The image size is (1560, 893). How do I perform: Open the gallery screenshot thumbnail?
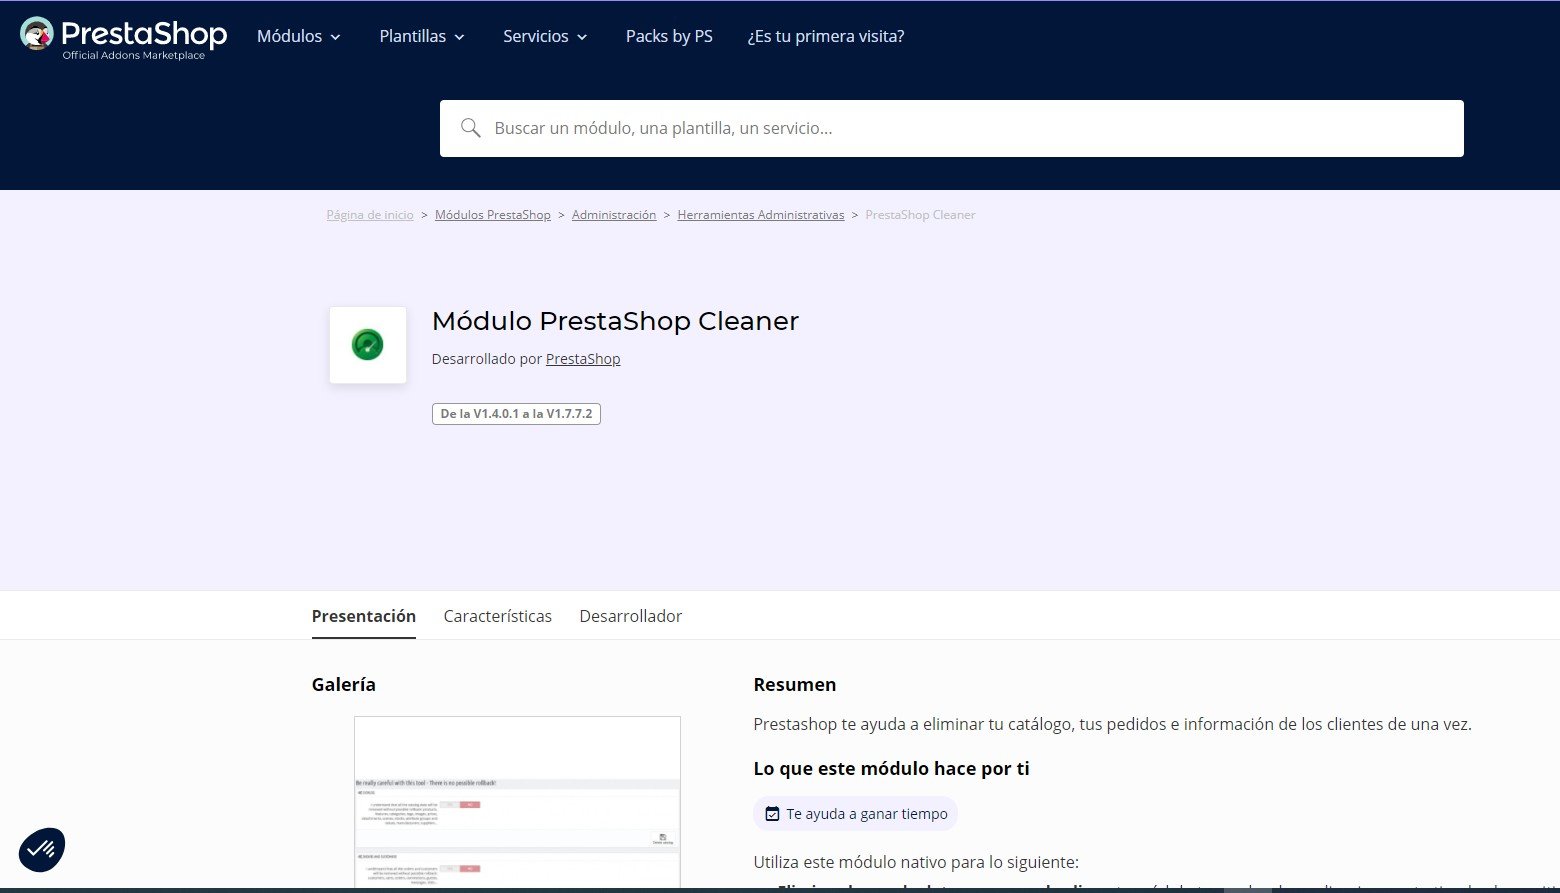pyautogui.click(x=517, y=802)
